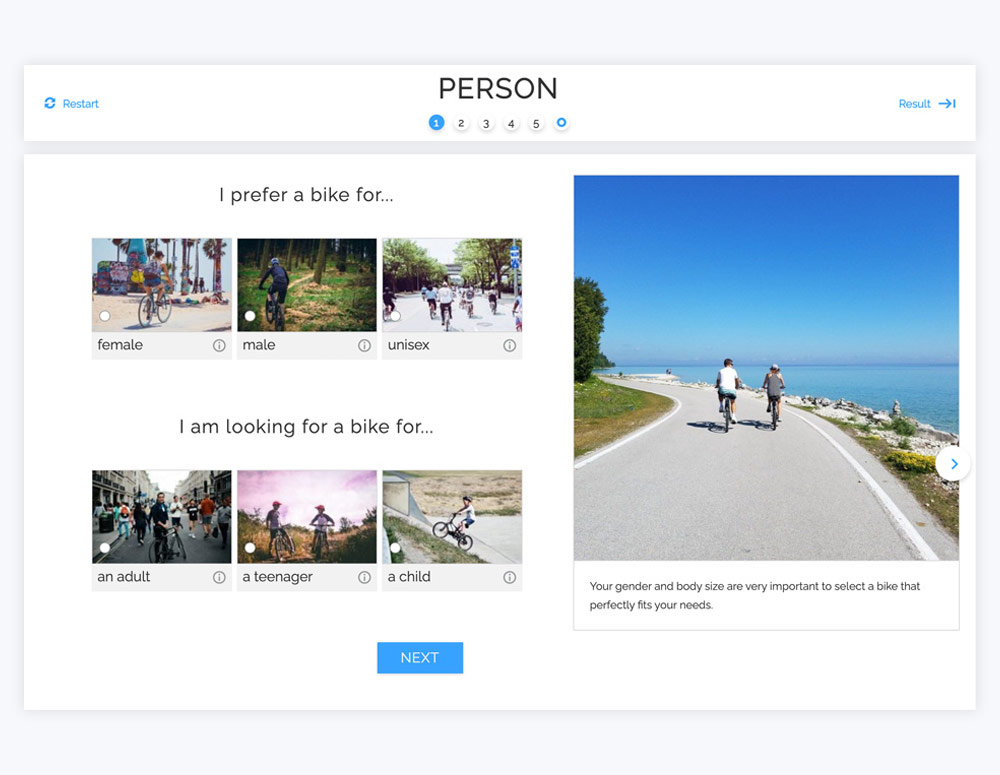Go to step 5 in progress indicator

536,124
